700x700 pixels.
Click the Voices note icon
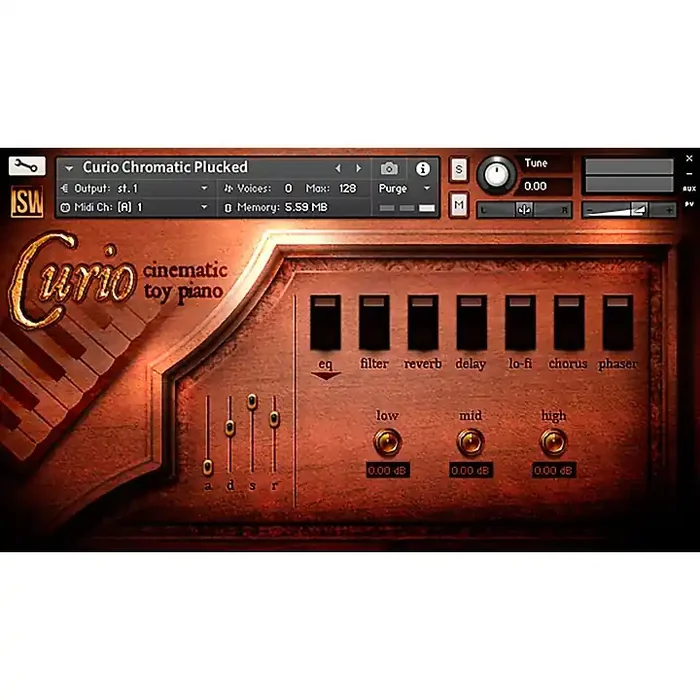228,188
